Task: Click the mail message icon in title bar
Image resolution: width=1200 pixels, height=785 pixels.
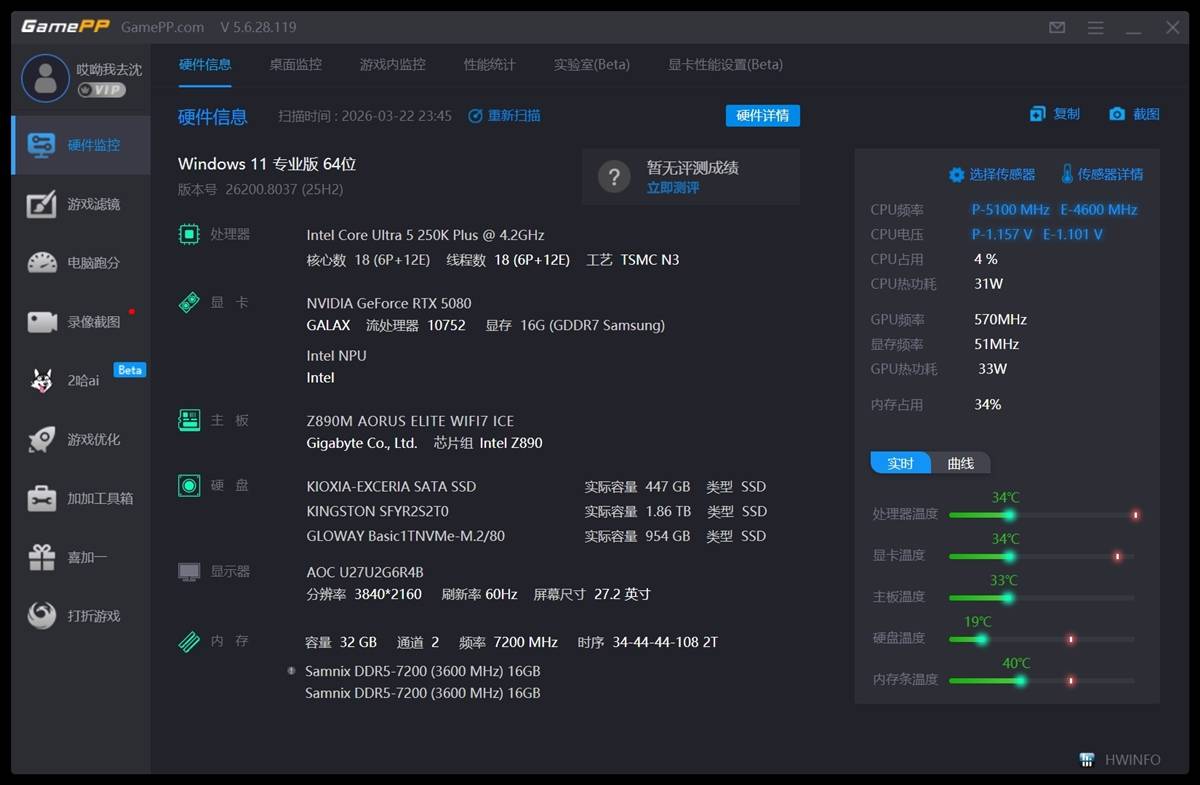Action: point(1057,28)
